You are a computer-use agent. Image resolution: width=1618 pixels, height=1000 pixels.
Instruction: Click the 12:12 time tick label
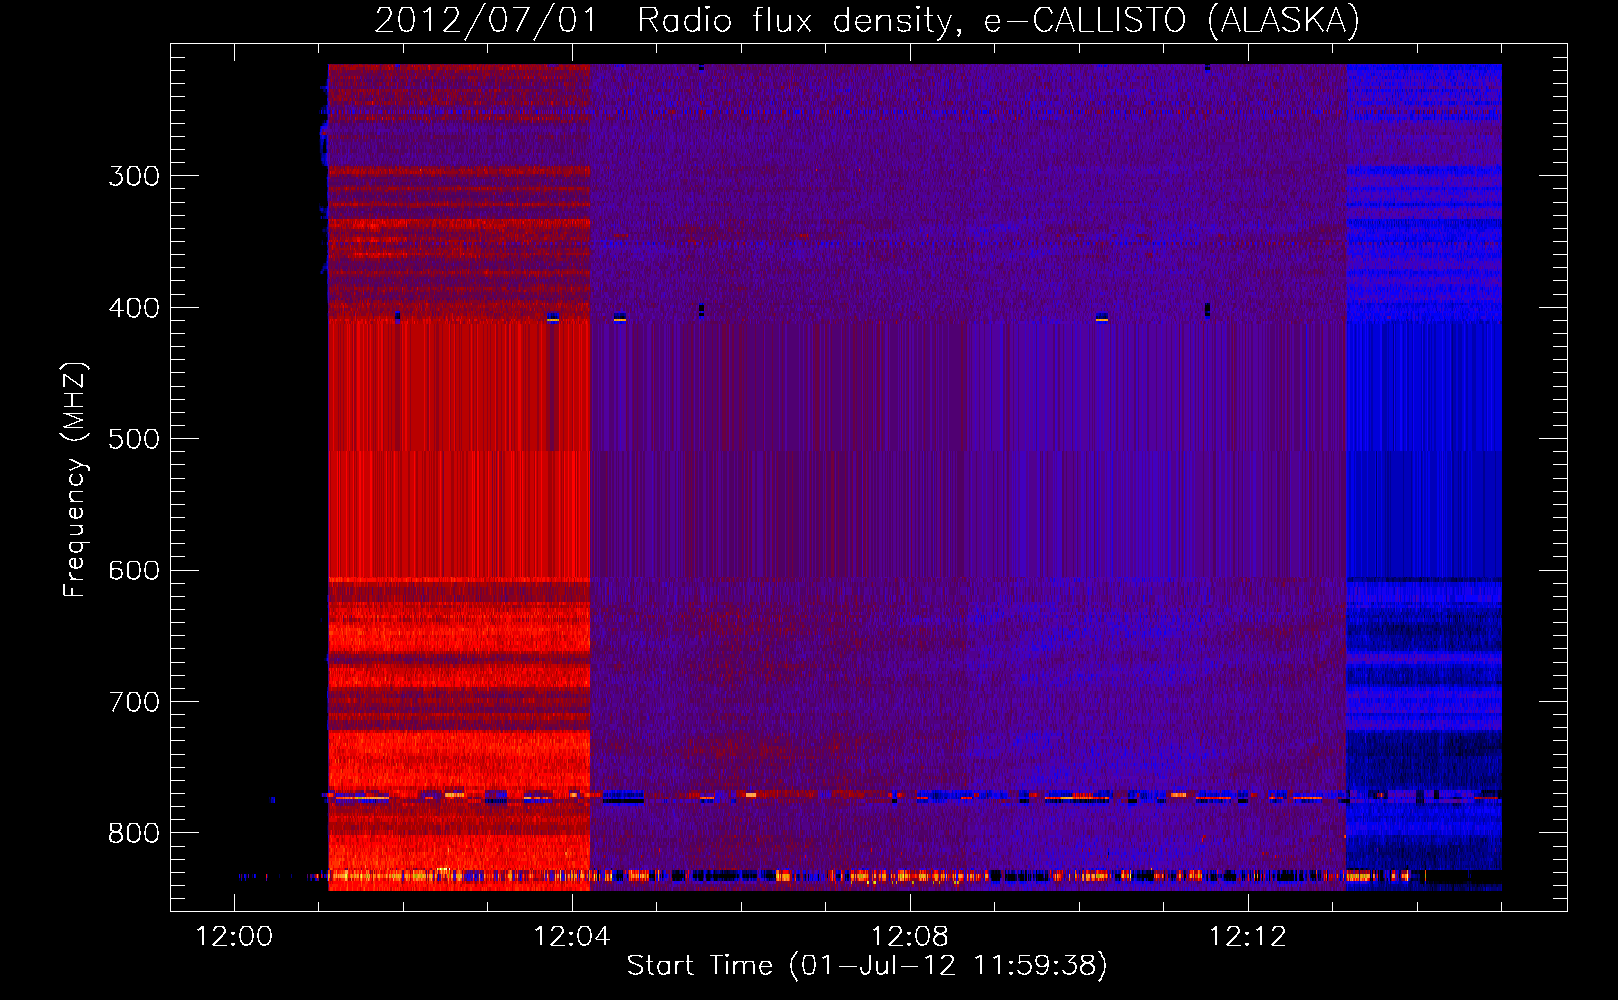coord(1248,937)
